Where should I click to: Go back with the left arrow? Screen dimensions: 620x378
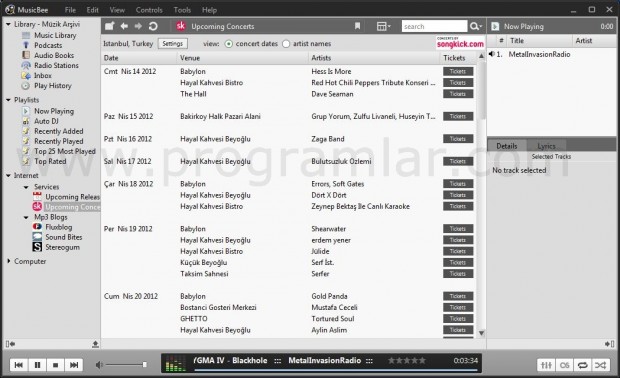(x=124, y=26)
